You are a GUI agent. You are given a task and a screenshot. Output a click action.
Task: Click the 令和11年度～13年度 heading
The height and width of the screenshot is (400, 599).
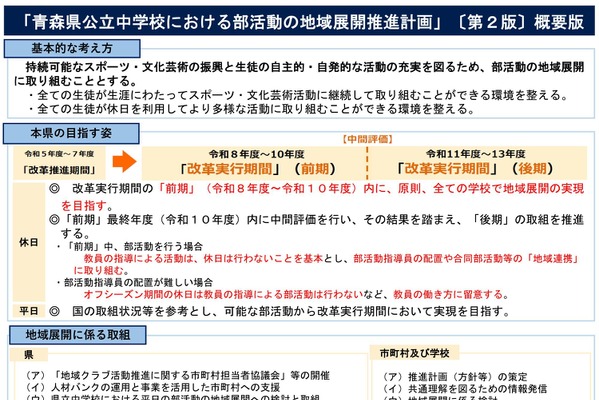pyautogui.click(x=476, y=154)
